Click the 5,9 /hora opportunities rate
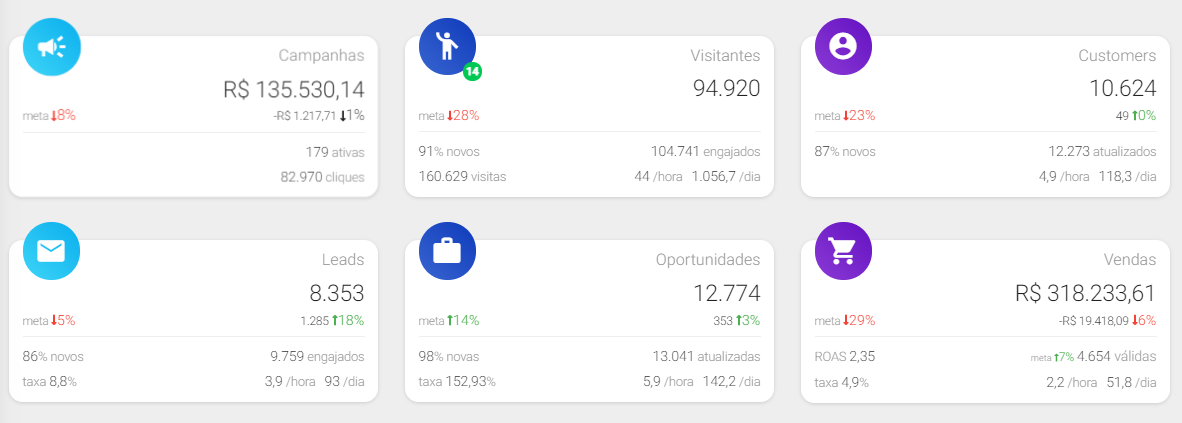The width and height of the screenshot is (1182, 423). click(668, 382)
